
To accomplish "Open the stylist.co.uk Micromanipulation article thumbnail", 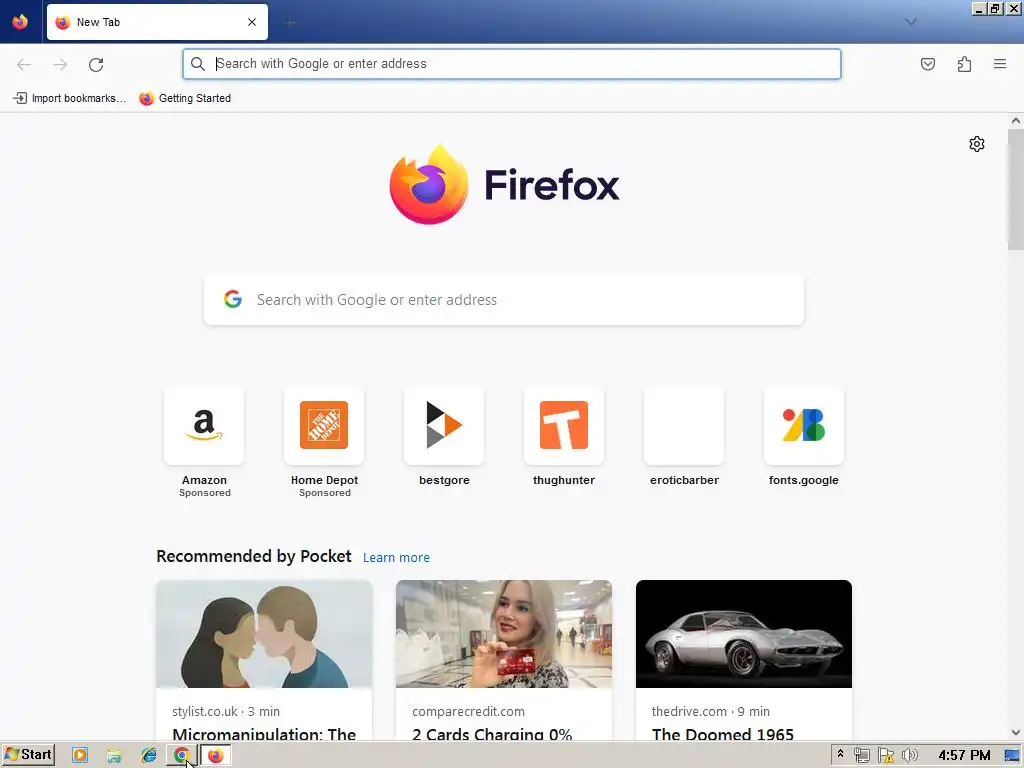I will coord(264,633).
